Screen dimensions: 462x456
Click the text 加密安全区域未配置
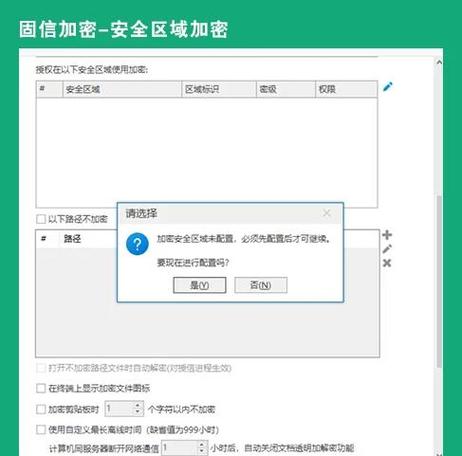click(195, 239)
